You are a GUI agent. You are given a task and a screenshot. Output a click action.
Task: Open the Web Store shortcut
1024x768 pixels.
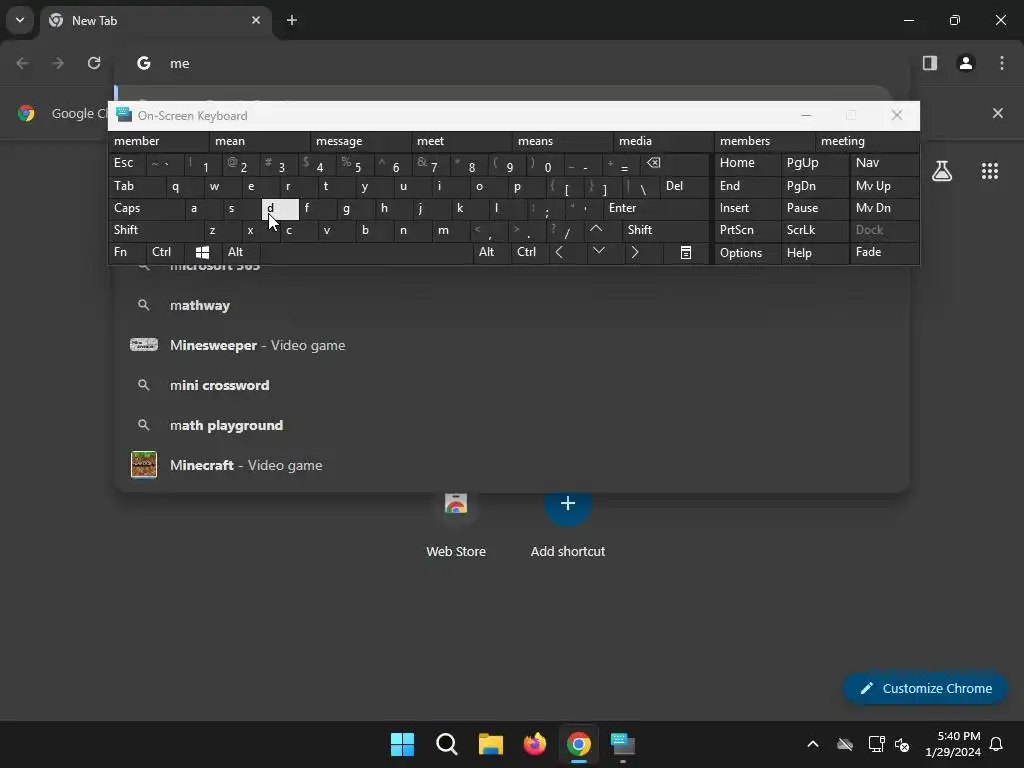tap(456, 524)
